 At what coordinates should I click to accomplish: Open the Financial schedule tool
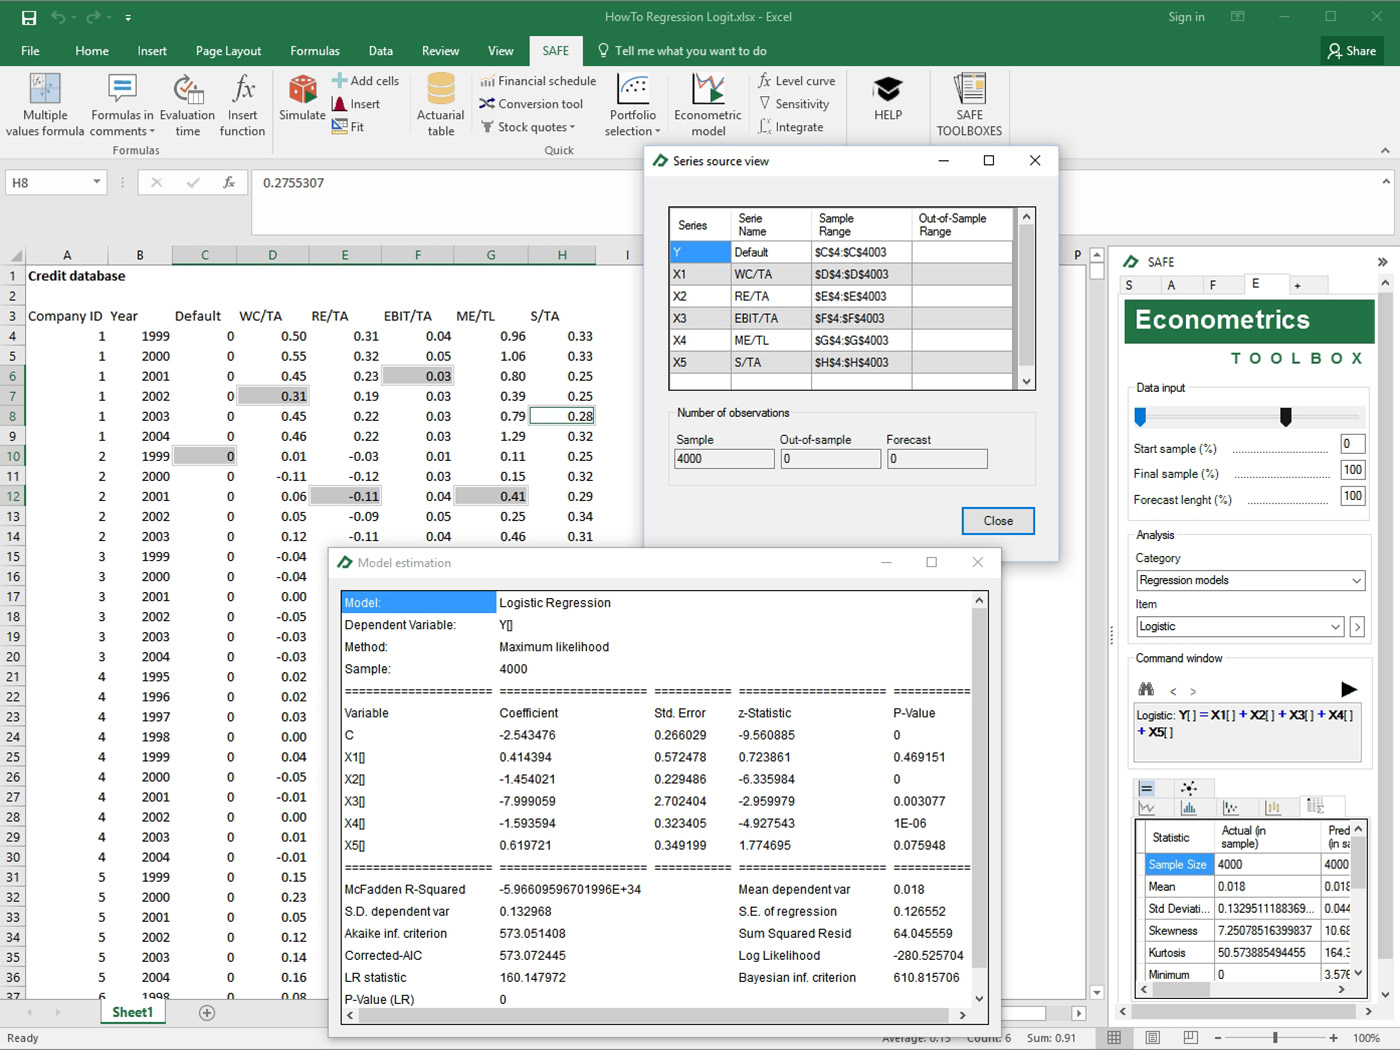point(538,81)
